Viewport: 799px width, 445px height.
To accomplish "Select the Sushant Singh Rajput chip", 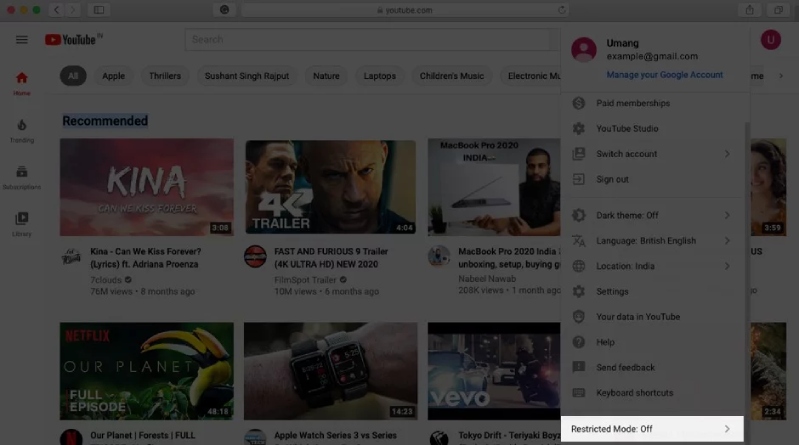I will point(247,76).
